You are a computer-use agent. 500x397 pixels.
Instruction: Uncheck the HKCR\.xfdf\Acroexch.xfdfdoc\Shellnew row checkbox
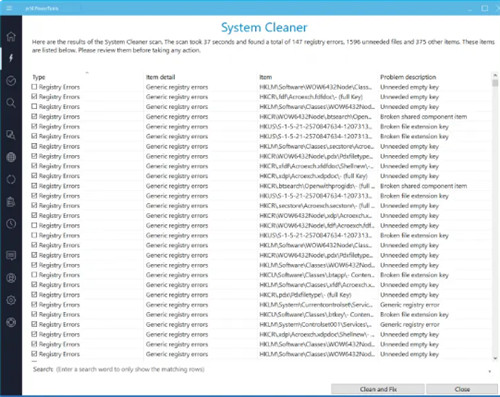coord(34,166)
